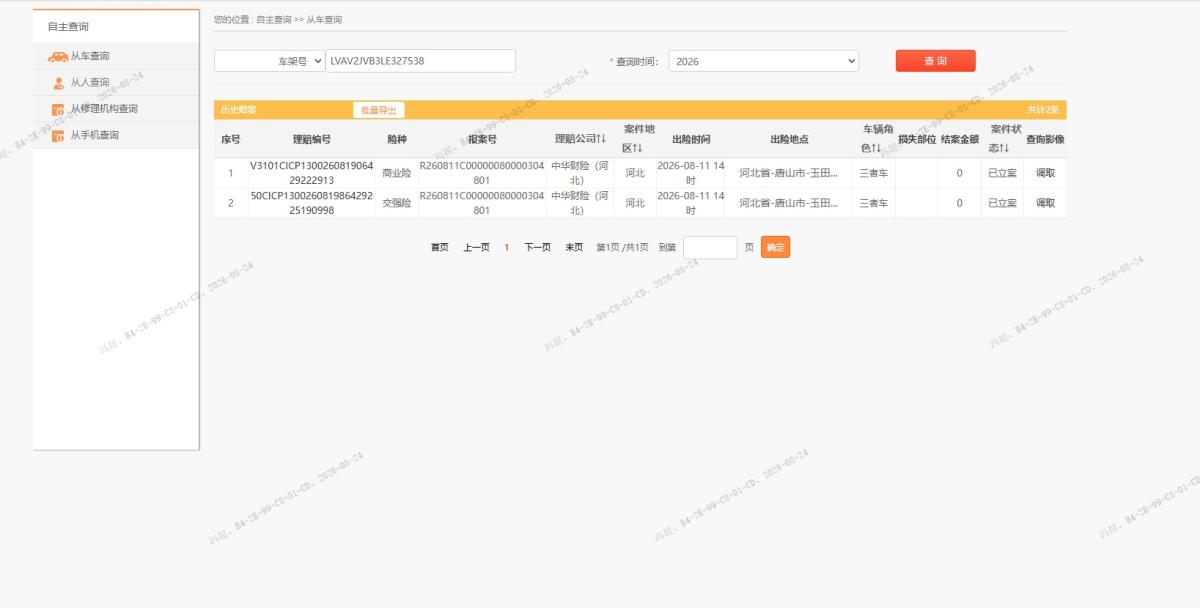Click the 到第 page number input
The height and width of the screenshot is (608, 1200).
(x=710, y=247)
